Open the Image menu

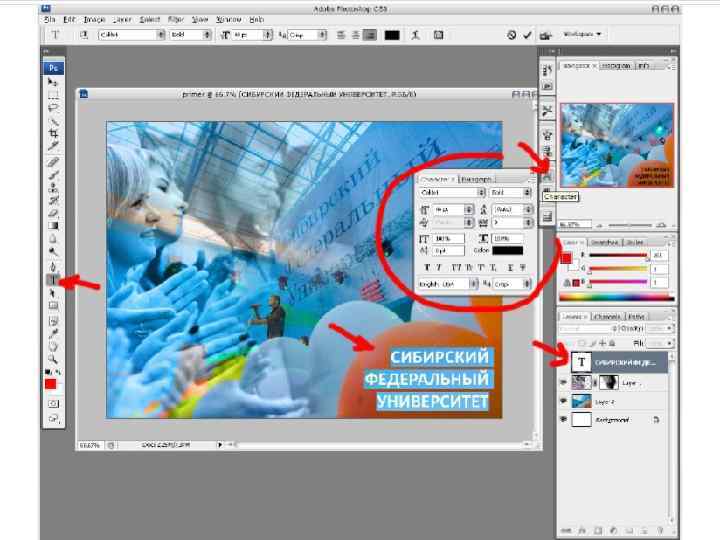point(94,19)
